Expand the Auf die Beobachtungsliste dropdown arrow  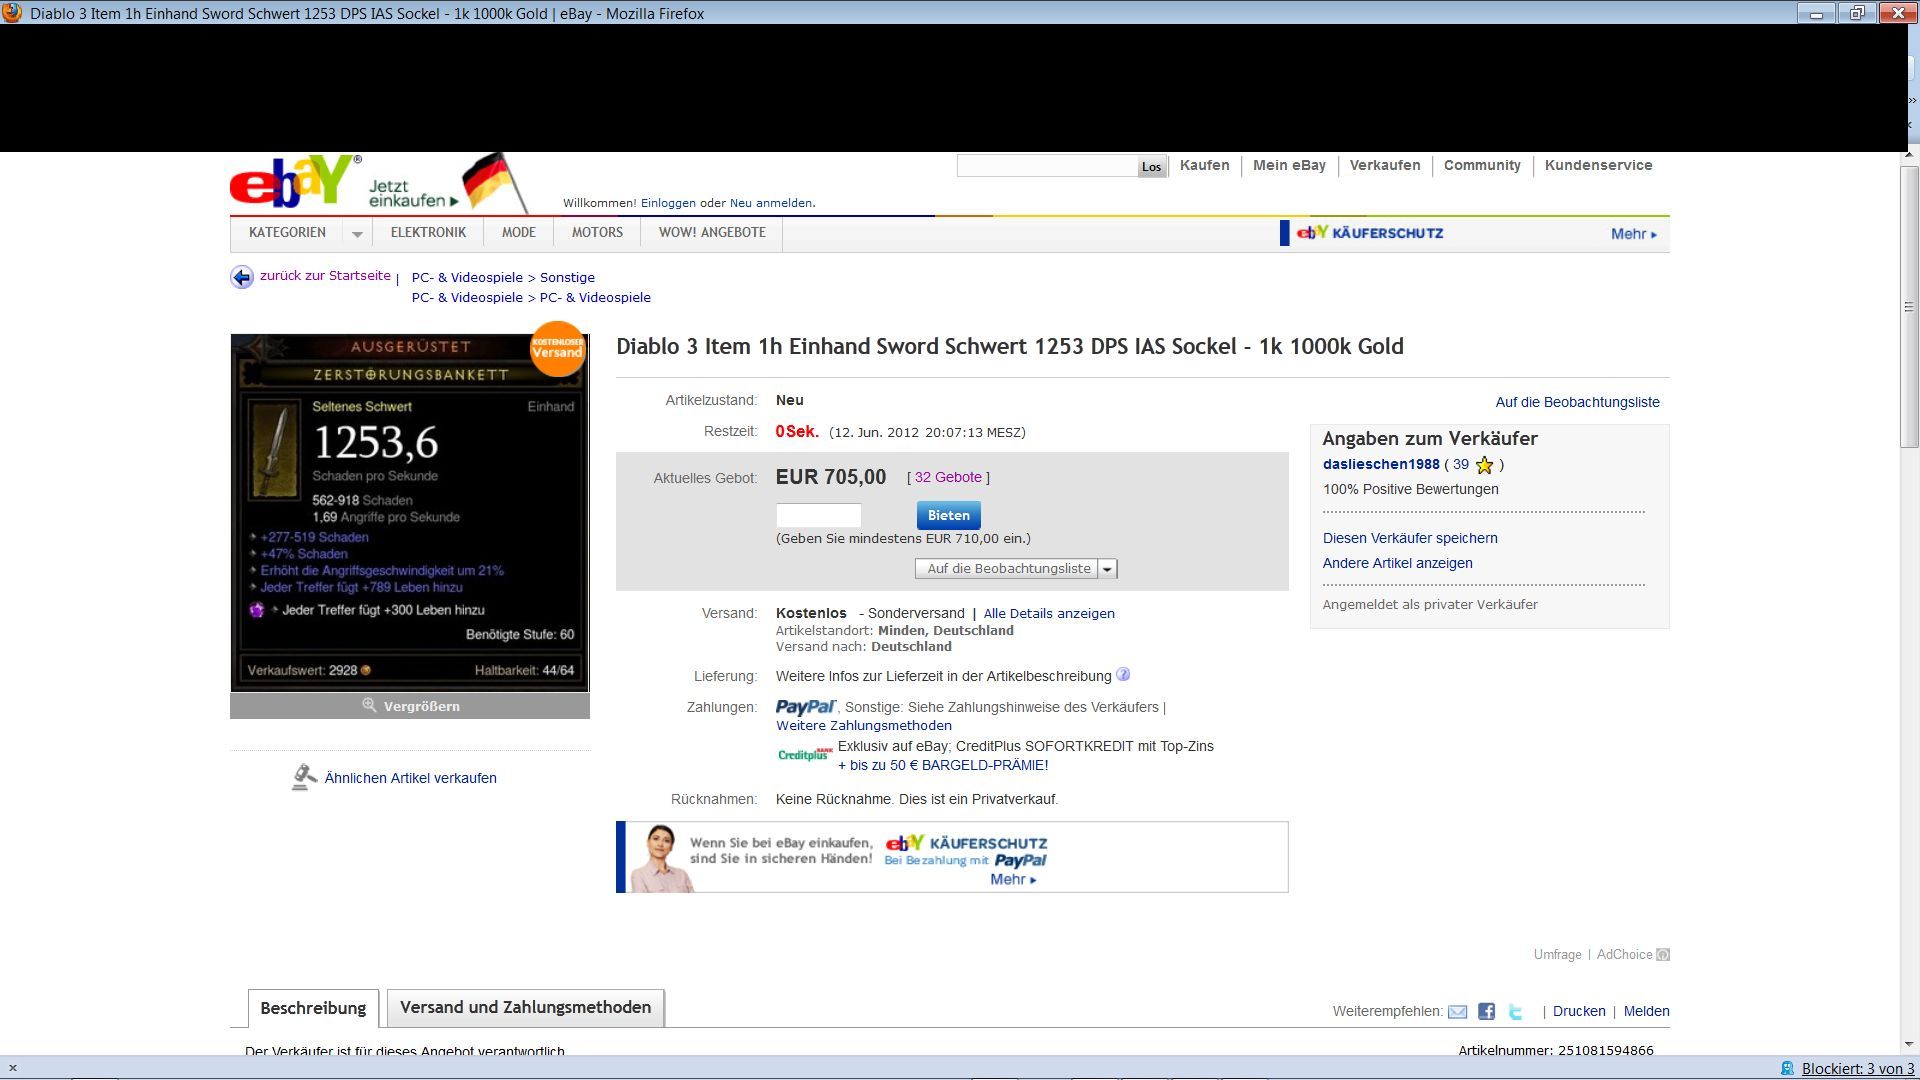click(x=1107, y=569)
